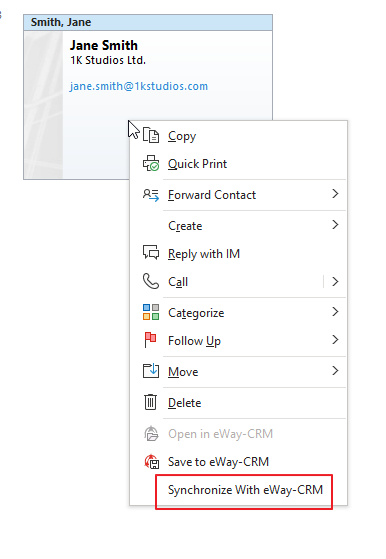The height and width of the screenshot is (559, 386).
Task: Click the Follow Up red flag icon
Action: point(150,340)
